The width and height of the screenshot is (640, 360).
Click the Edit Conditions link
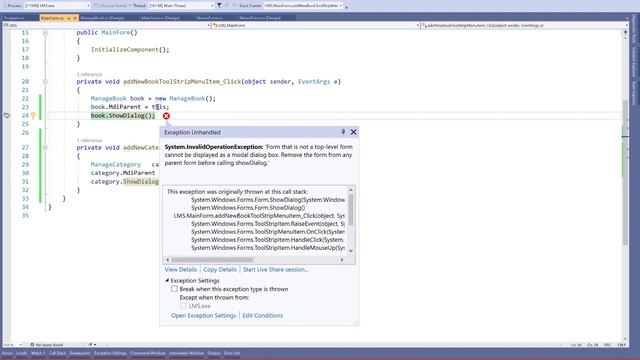[262, 316]
